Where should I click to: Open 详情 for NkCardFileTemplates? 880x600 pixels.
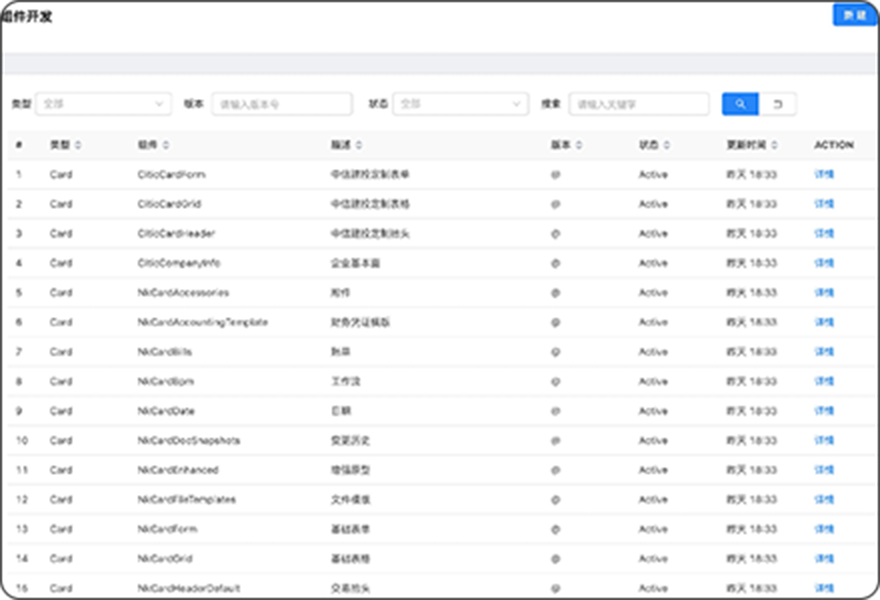824,499
